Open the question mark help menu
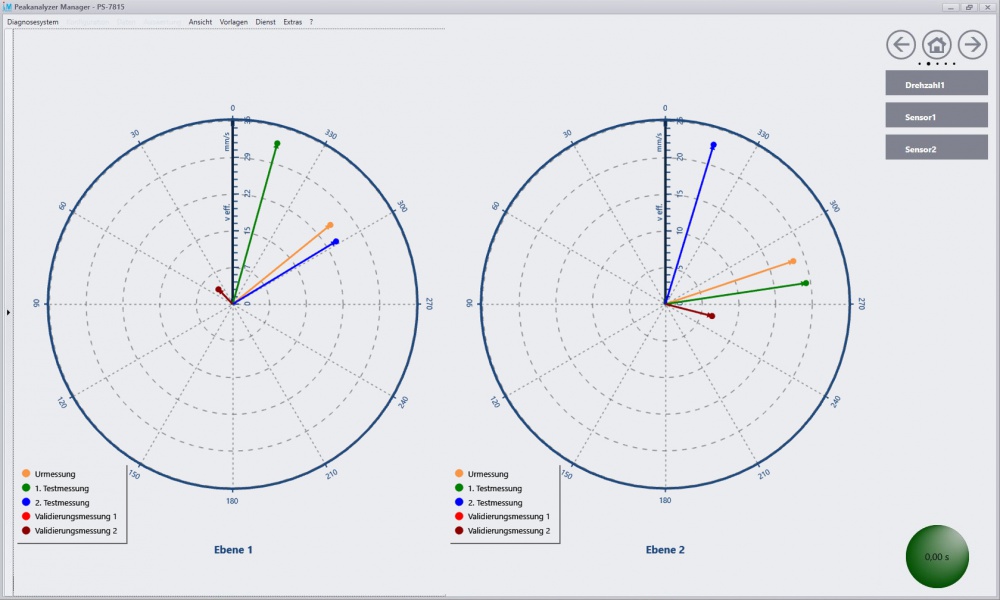 [311, 21]
